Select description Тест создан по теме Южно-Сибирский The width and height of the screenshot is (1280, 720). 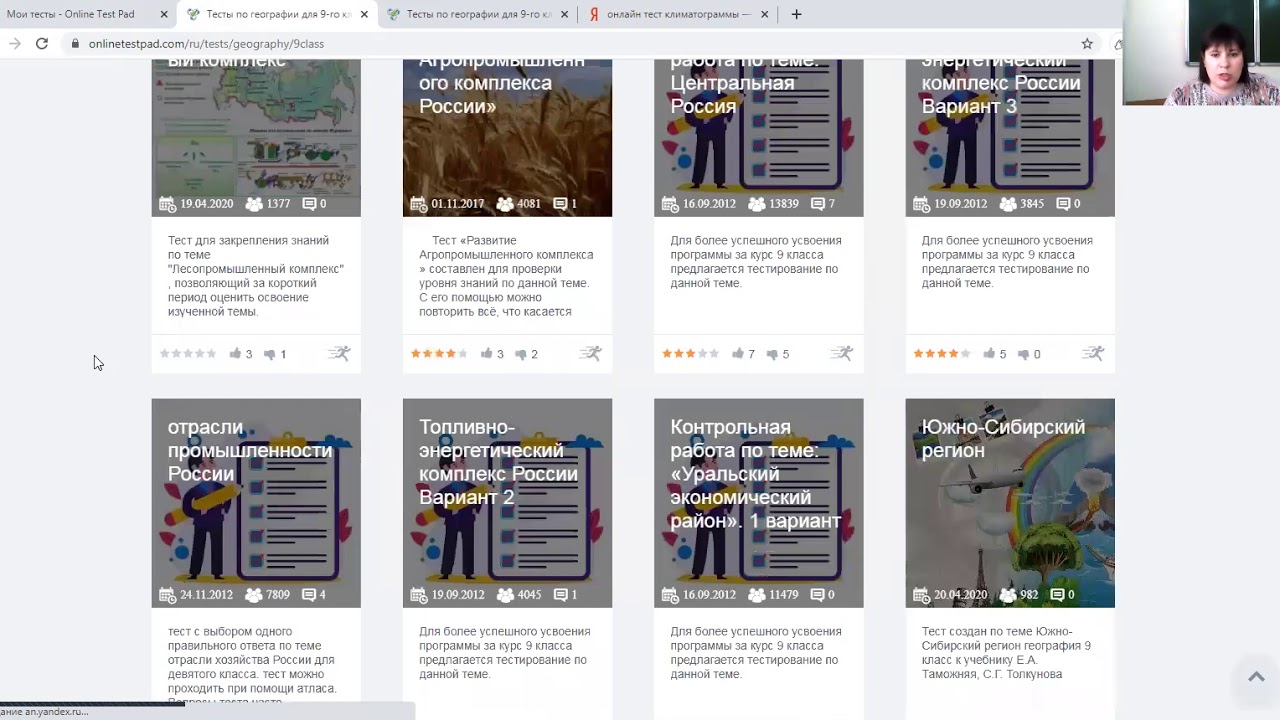point(1006,653)
